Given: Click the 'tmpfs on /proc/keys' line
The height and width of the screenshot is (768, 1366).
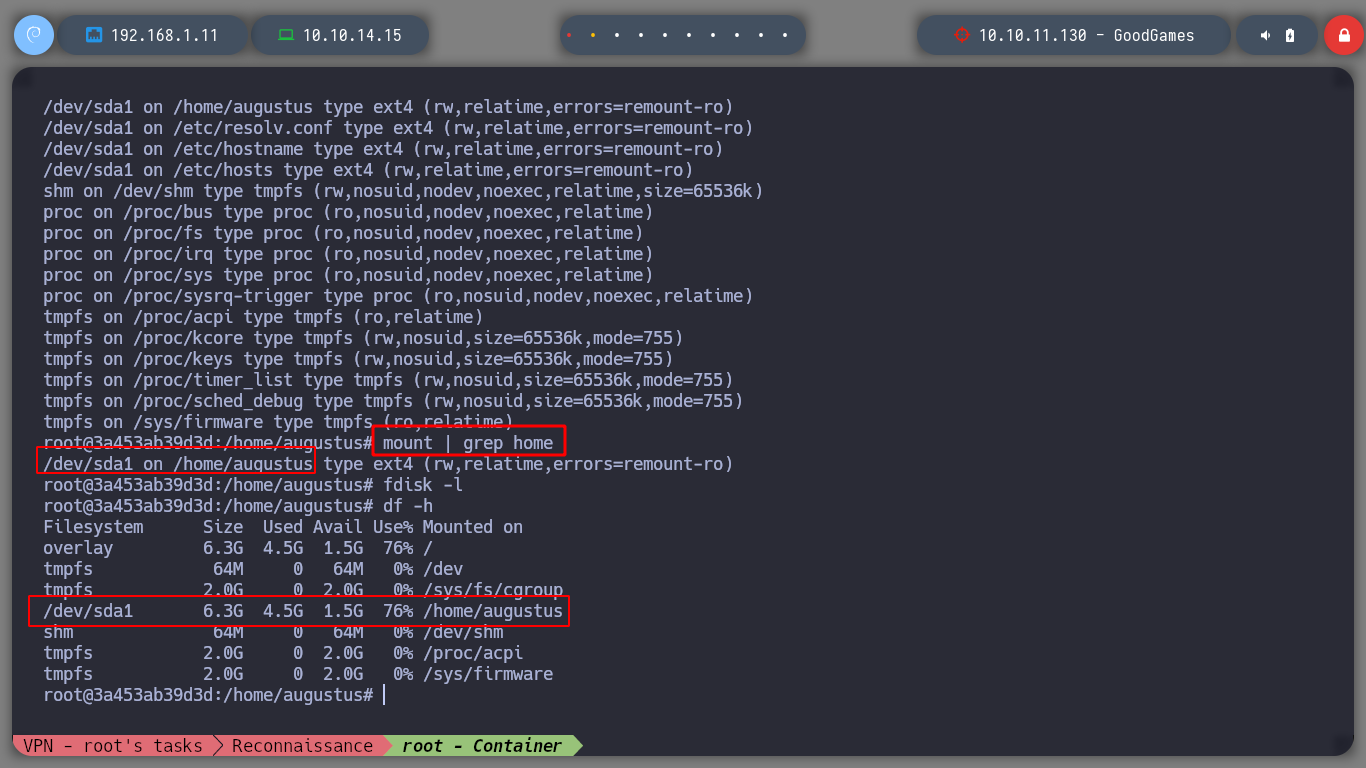Looking at the screenshot, I should pyautogui.click(x=358, y=359).
